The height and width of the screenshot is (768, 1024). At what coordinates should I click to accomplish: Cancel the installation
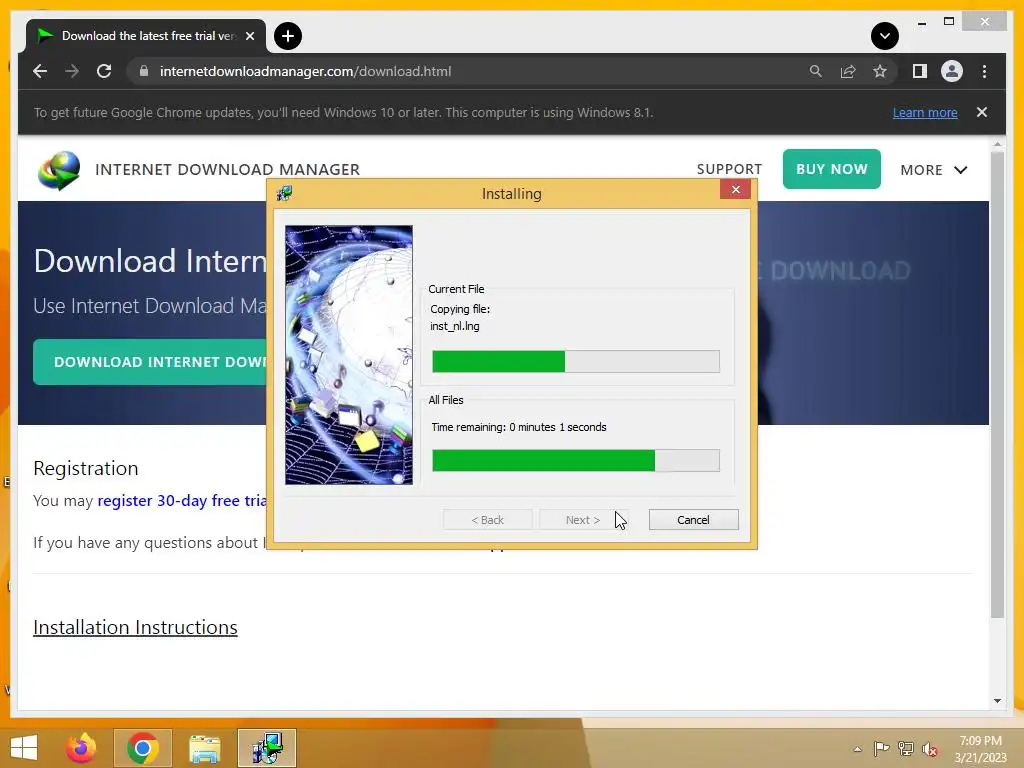coord(693,520)
